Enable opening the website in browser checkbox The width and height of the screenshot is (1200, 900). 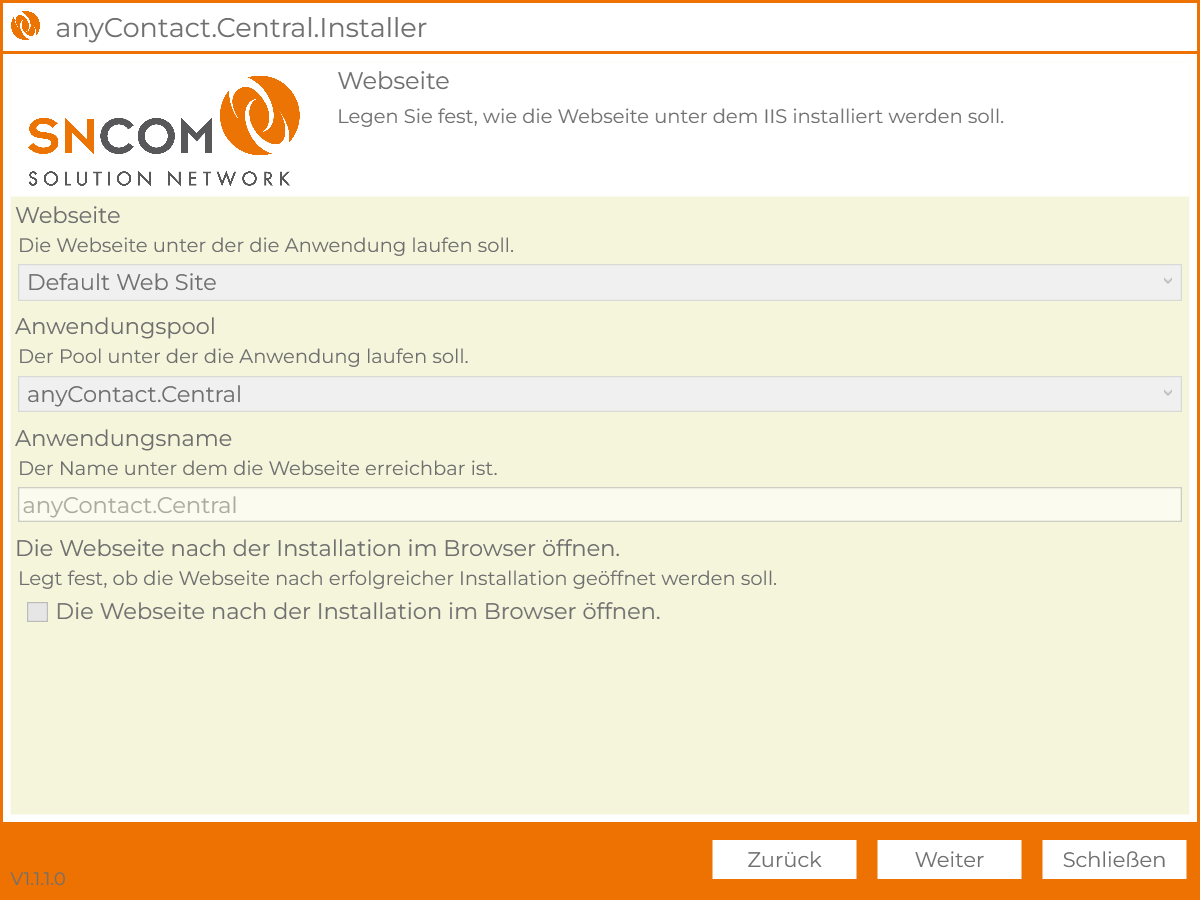coord(38,612)
